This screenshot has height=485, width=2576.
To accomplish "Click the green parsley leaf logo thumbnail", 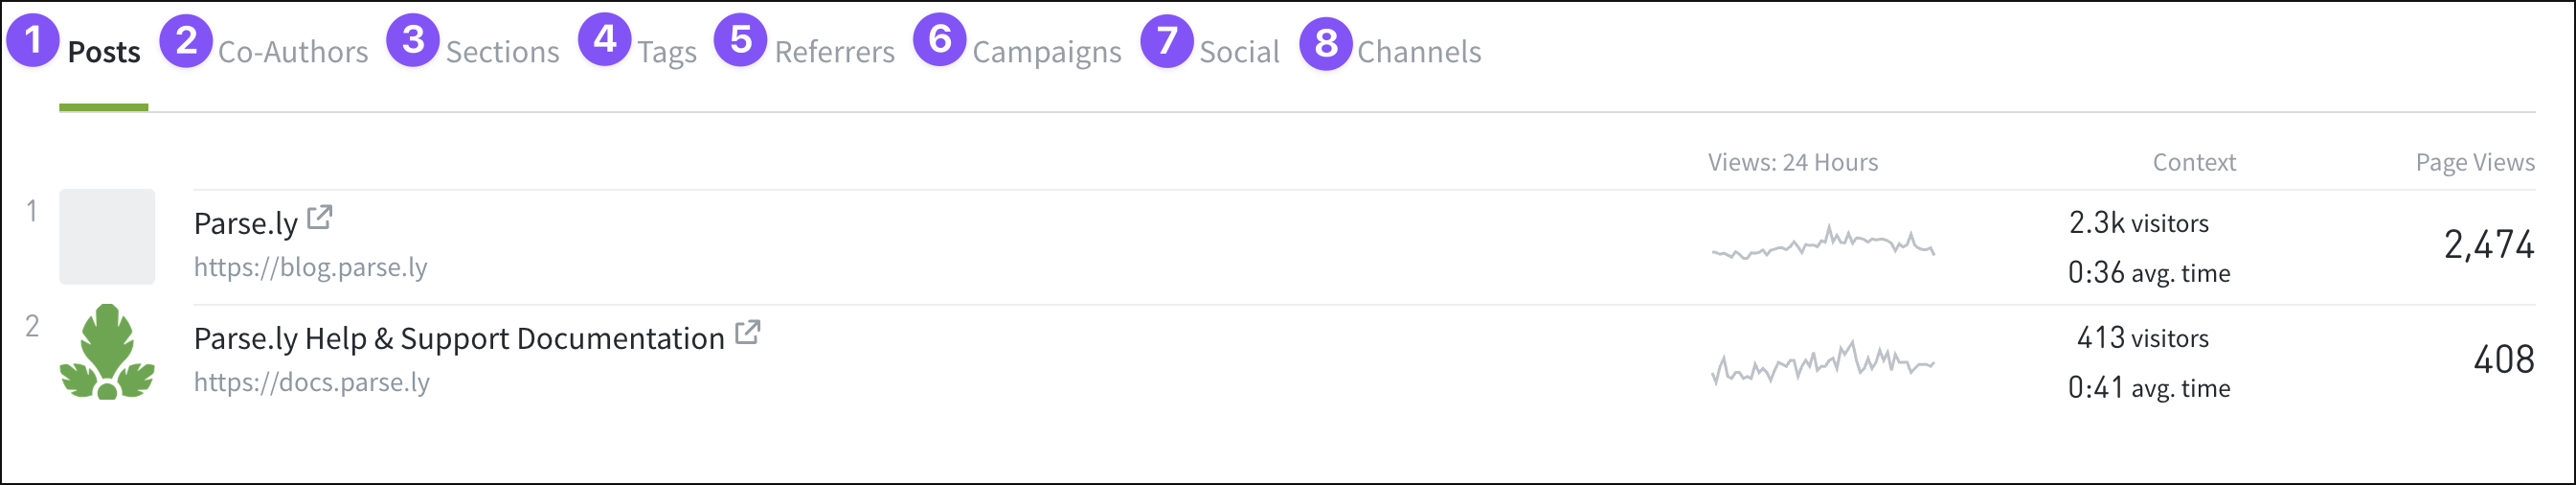I will pos(107,352).
